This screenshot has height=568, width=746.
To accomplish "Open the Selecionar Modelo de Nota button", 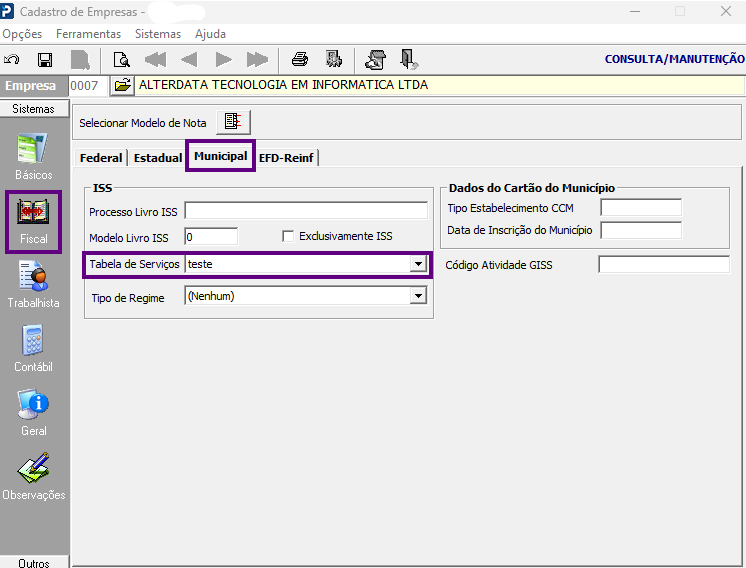I will tap(233, 122).
